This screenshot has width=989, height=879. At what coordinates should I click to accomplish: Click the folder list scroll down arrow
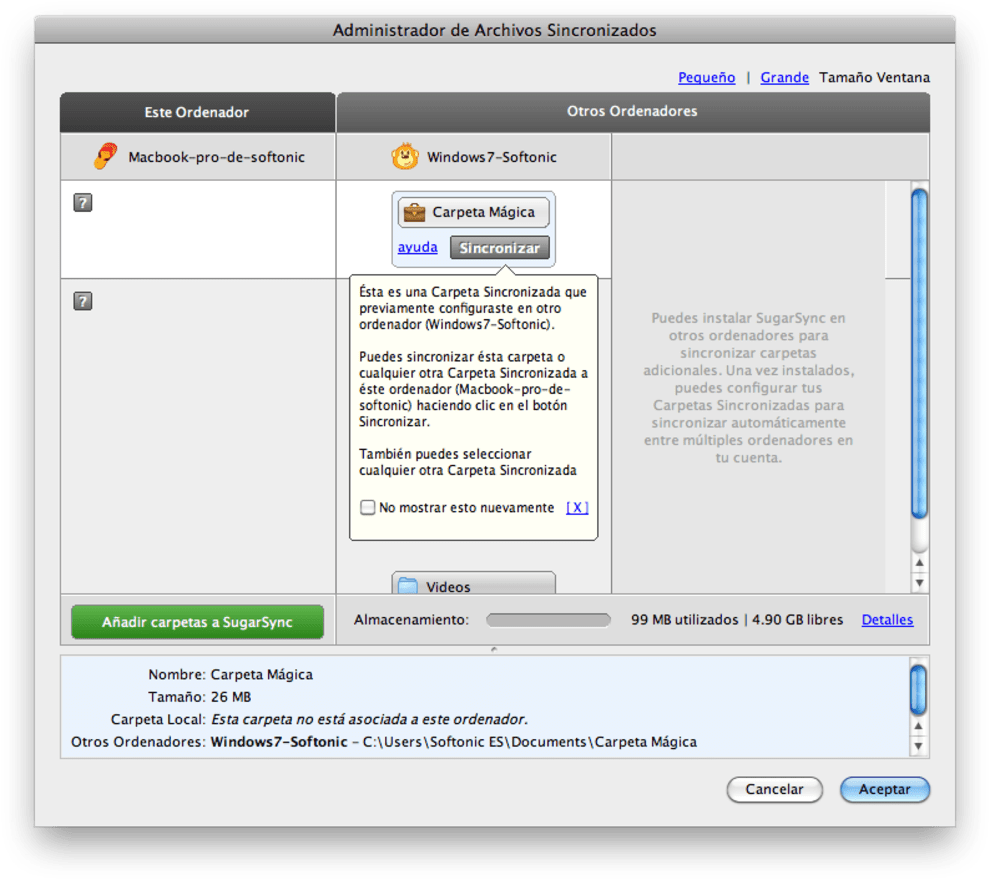tap(920, 583)
